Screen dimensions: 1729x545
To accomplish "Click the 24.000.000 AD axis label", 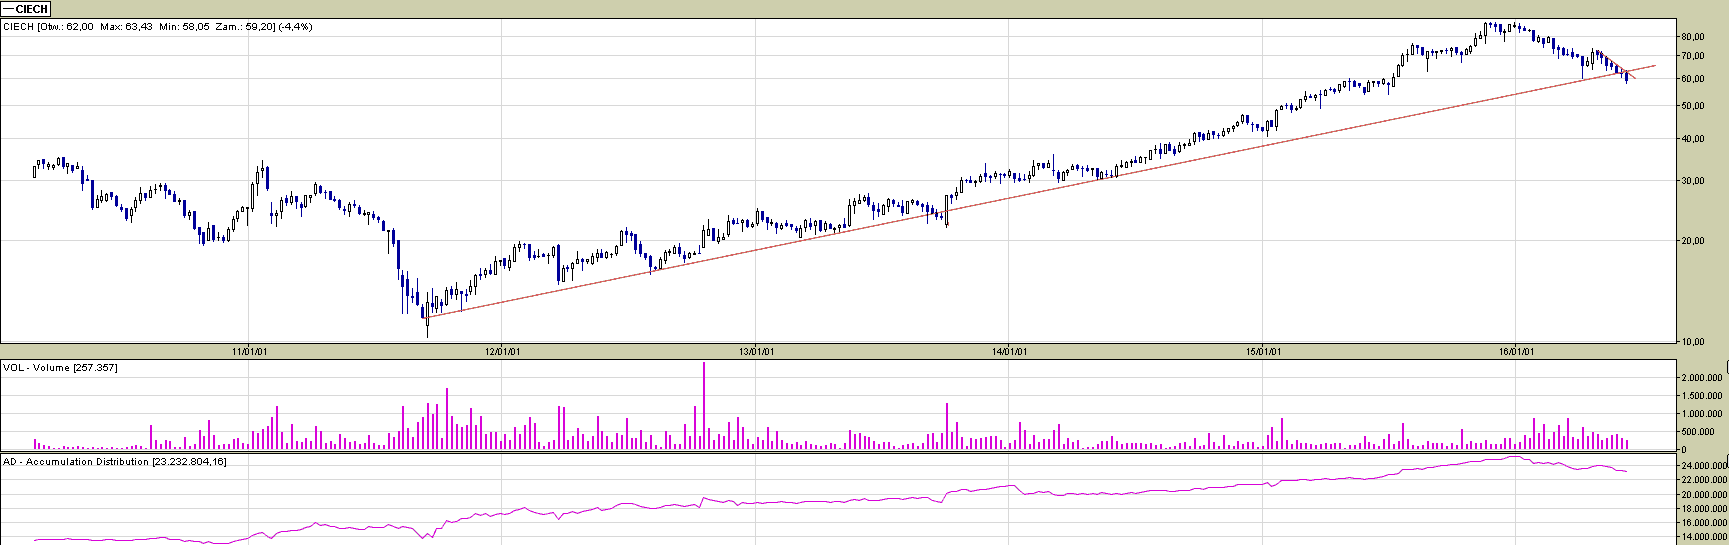I will [x=1703, y=466].
